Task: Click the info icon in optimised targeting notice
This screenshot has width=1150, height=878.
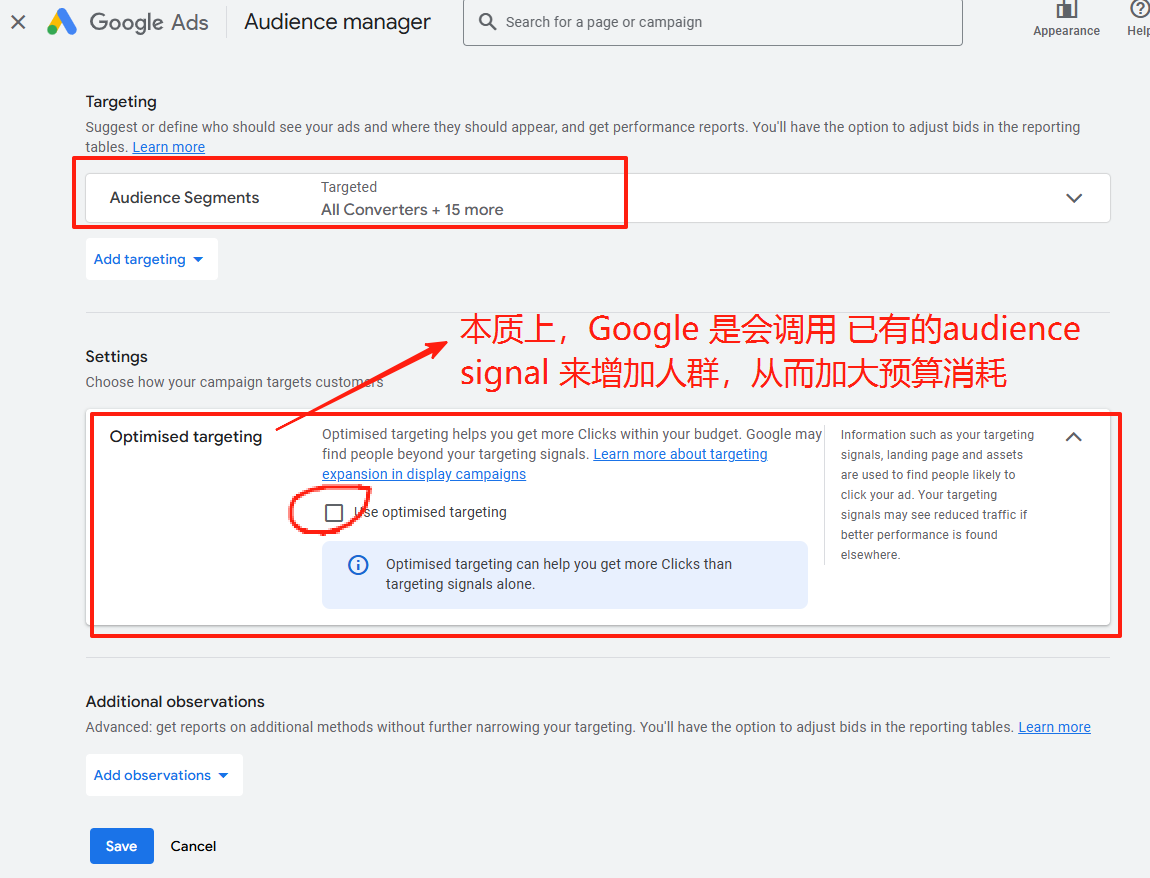Action: pos(358,565)
